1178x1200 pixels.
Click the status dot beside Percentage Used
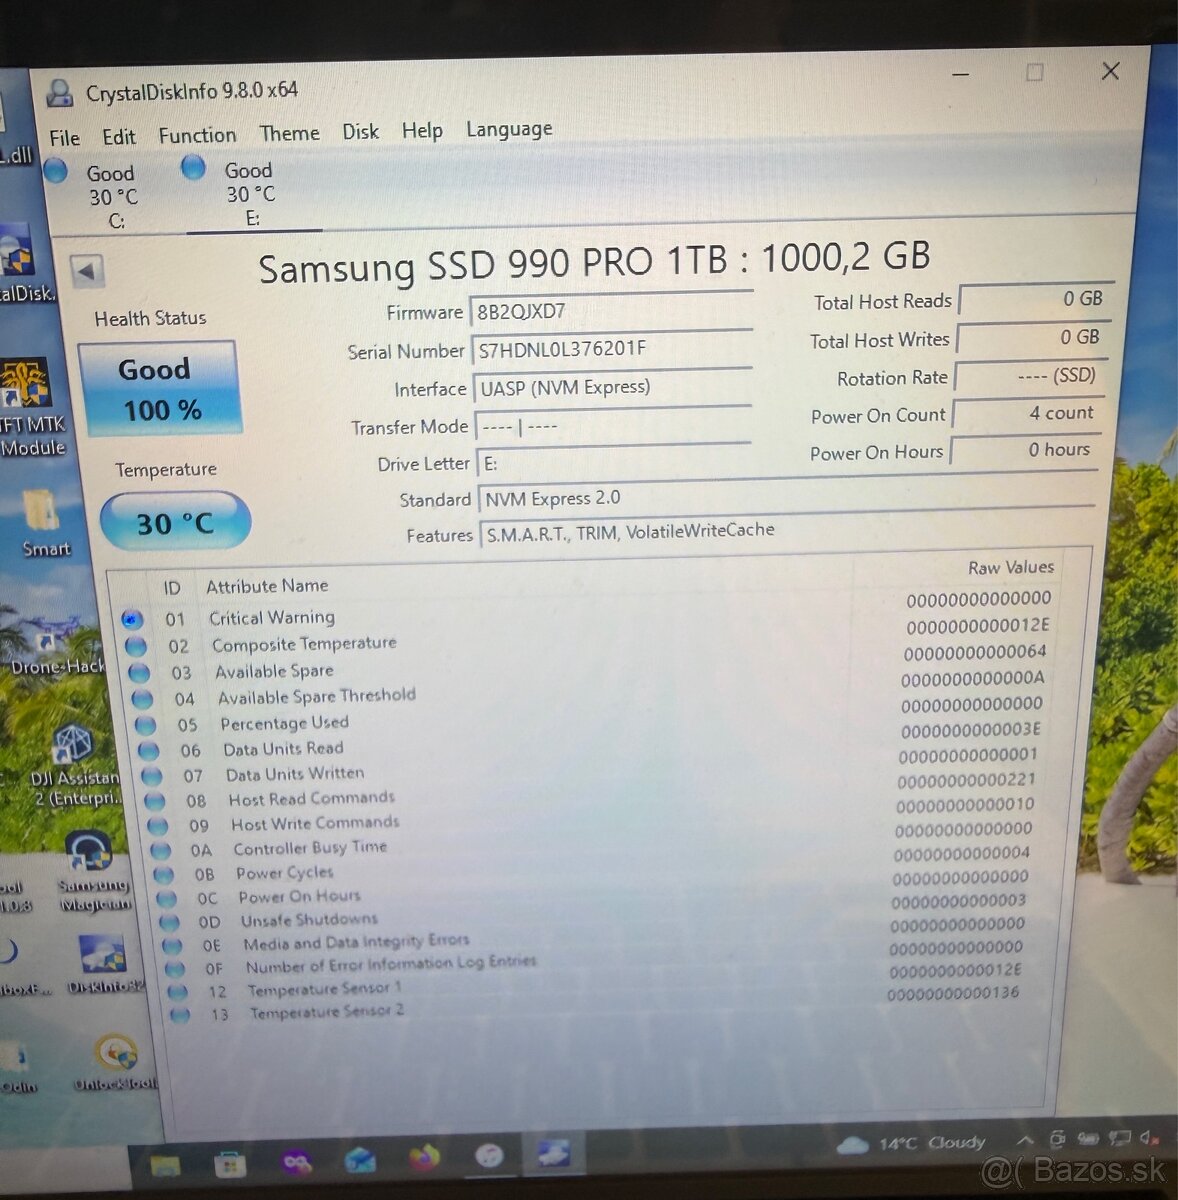pyautogui.click(x=146, y=725)
